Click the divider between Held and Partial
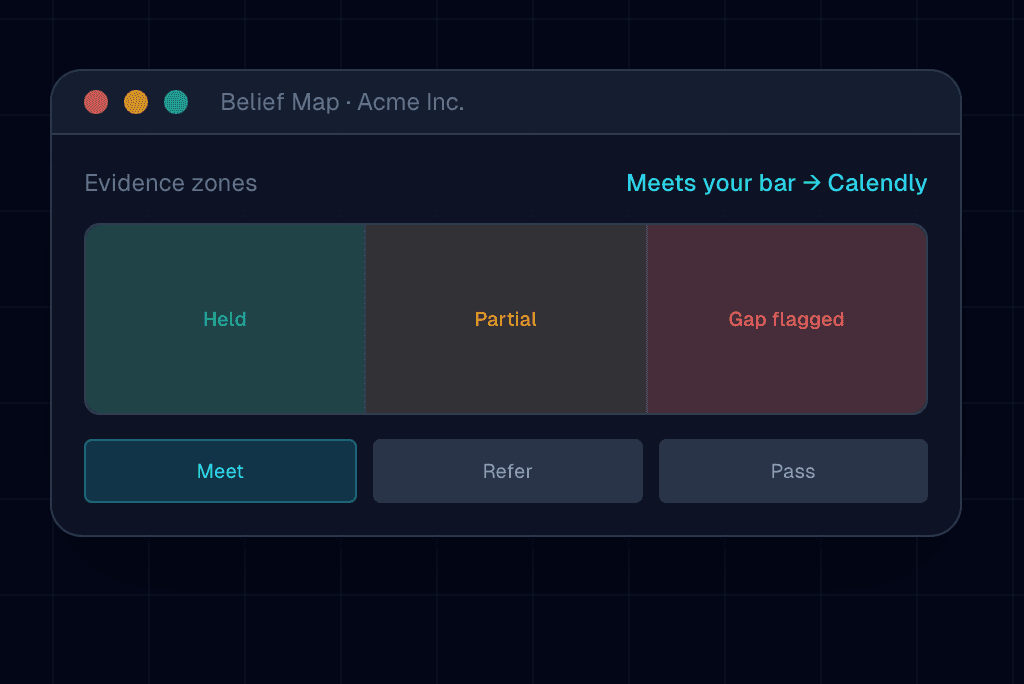The width and height of the screenshot is (1024, 684). click(365, 319)
